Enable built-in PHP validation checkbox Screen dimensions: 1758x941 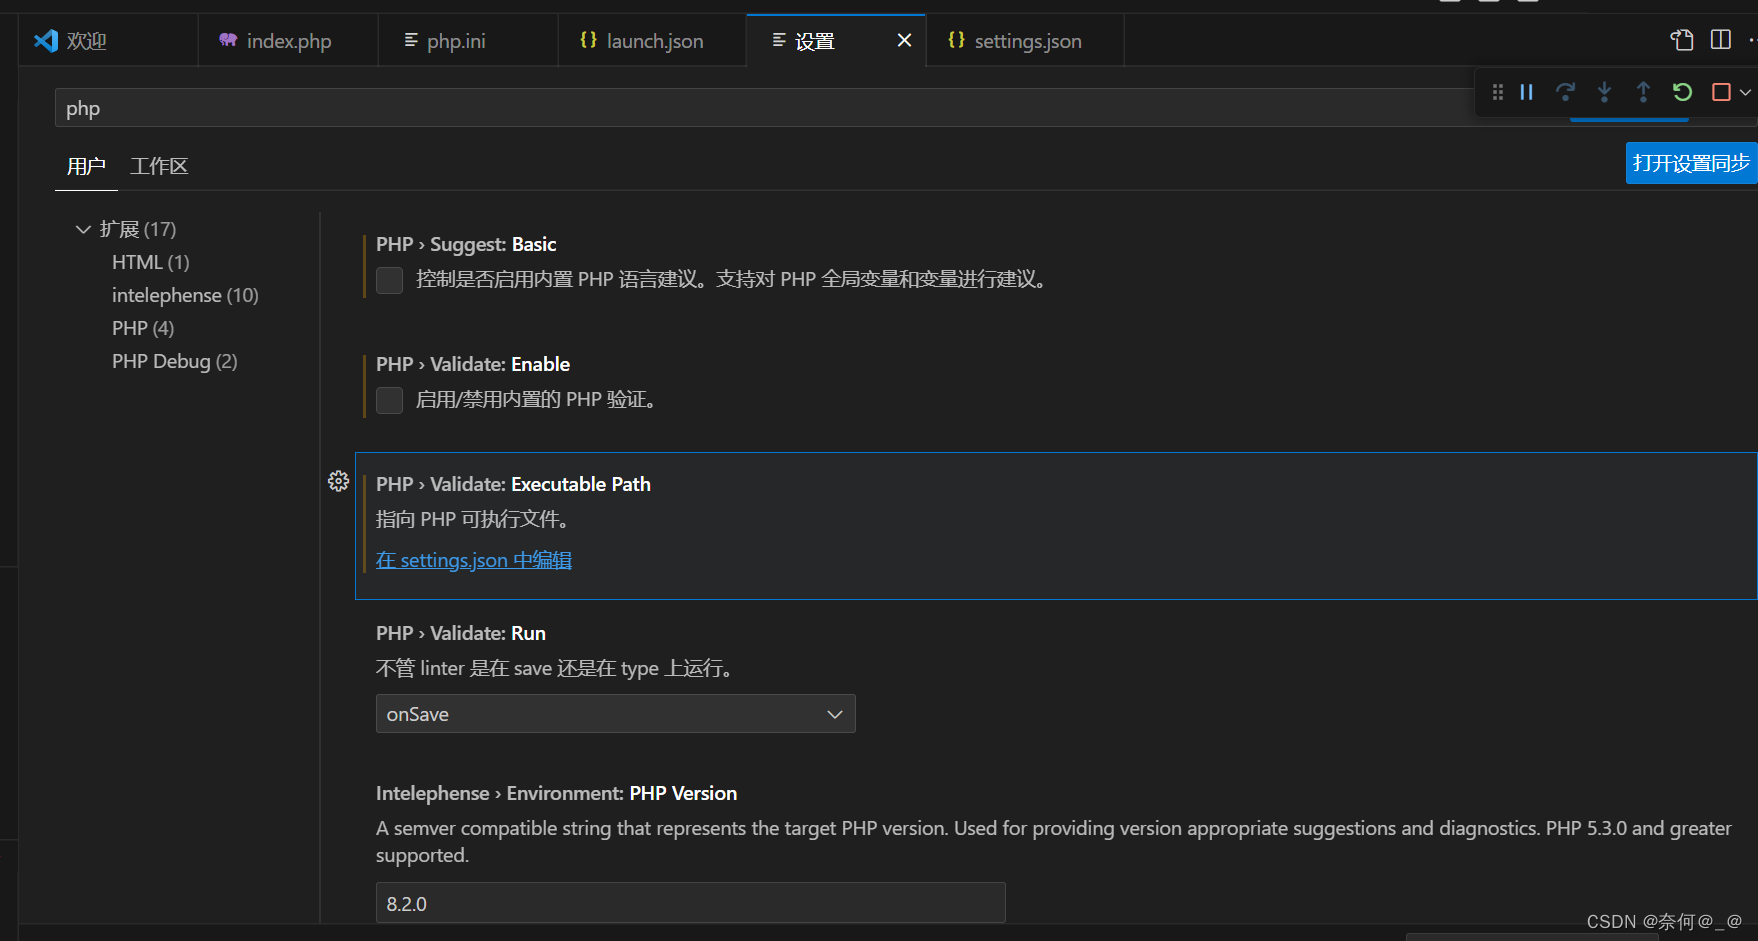pos(389,400)
